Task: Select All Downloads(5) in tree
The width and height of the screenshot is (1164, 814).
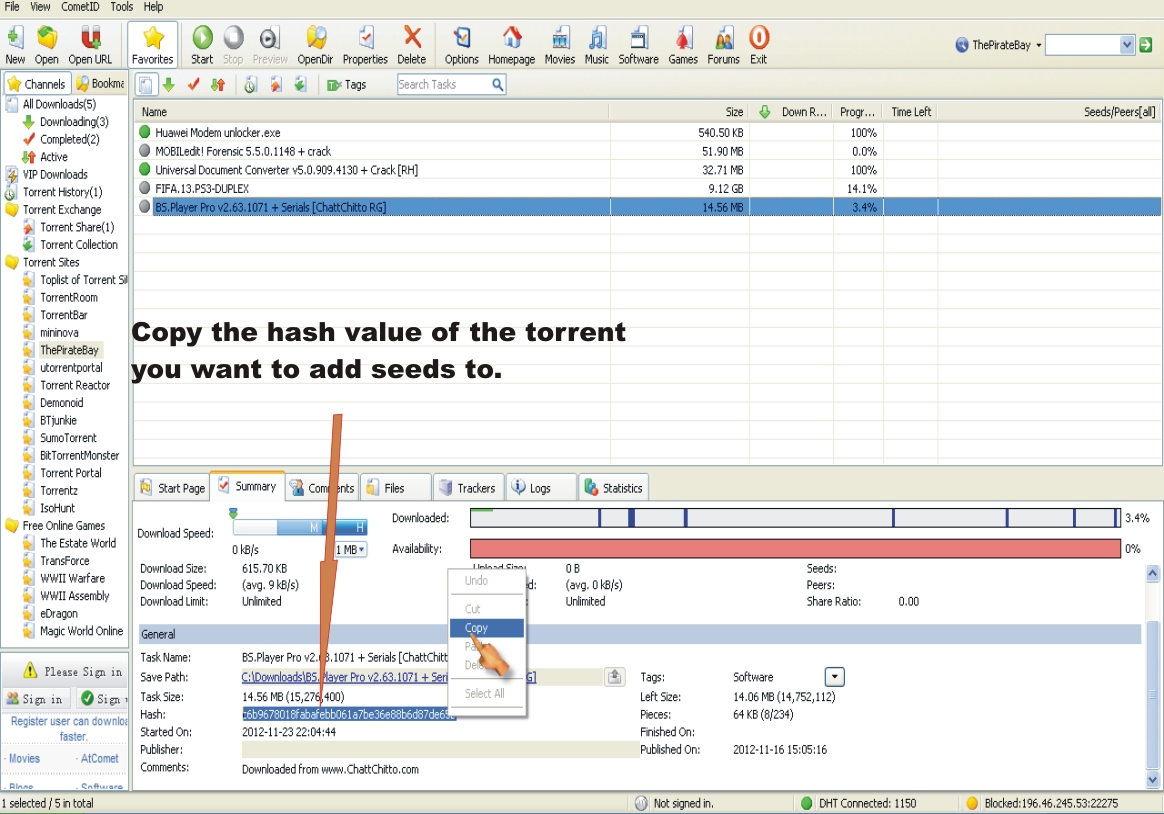Action: (x=59, y=104)
